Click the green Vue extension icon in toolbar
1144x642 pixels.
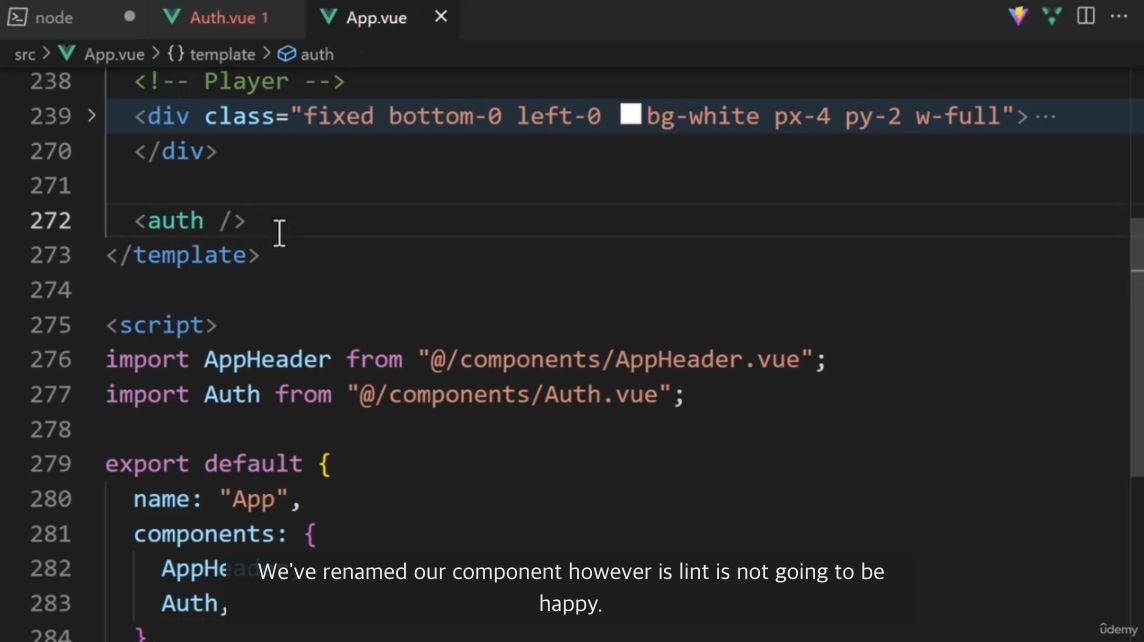[1051, 16]
